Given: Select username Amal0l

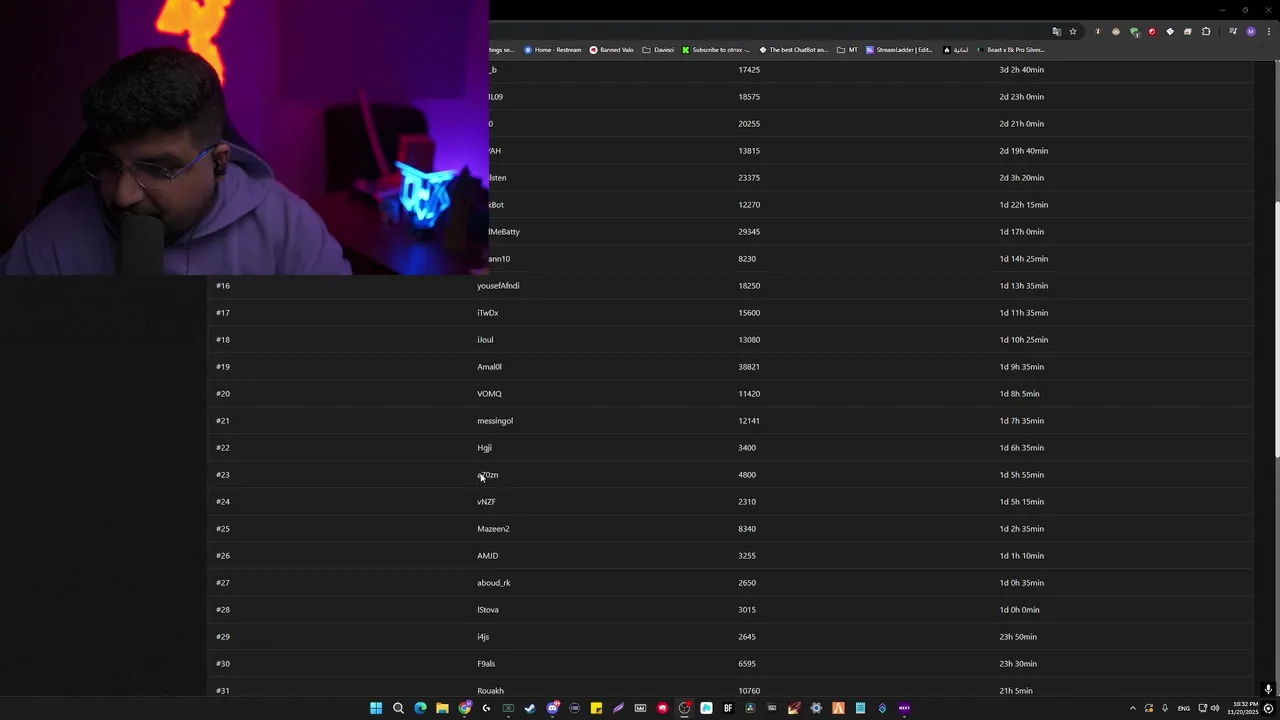Looking at the screenshot, I should click(x=489, y=367).
